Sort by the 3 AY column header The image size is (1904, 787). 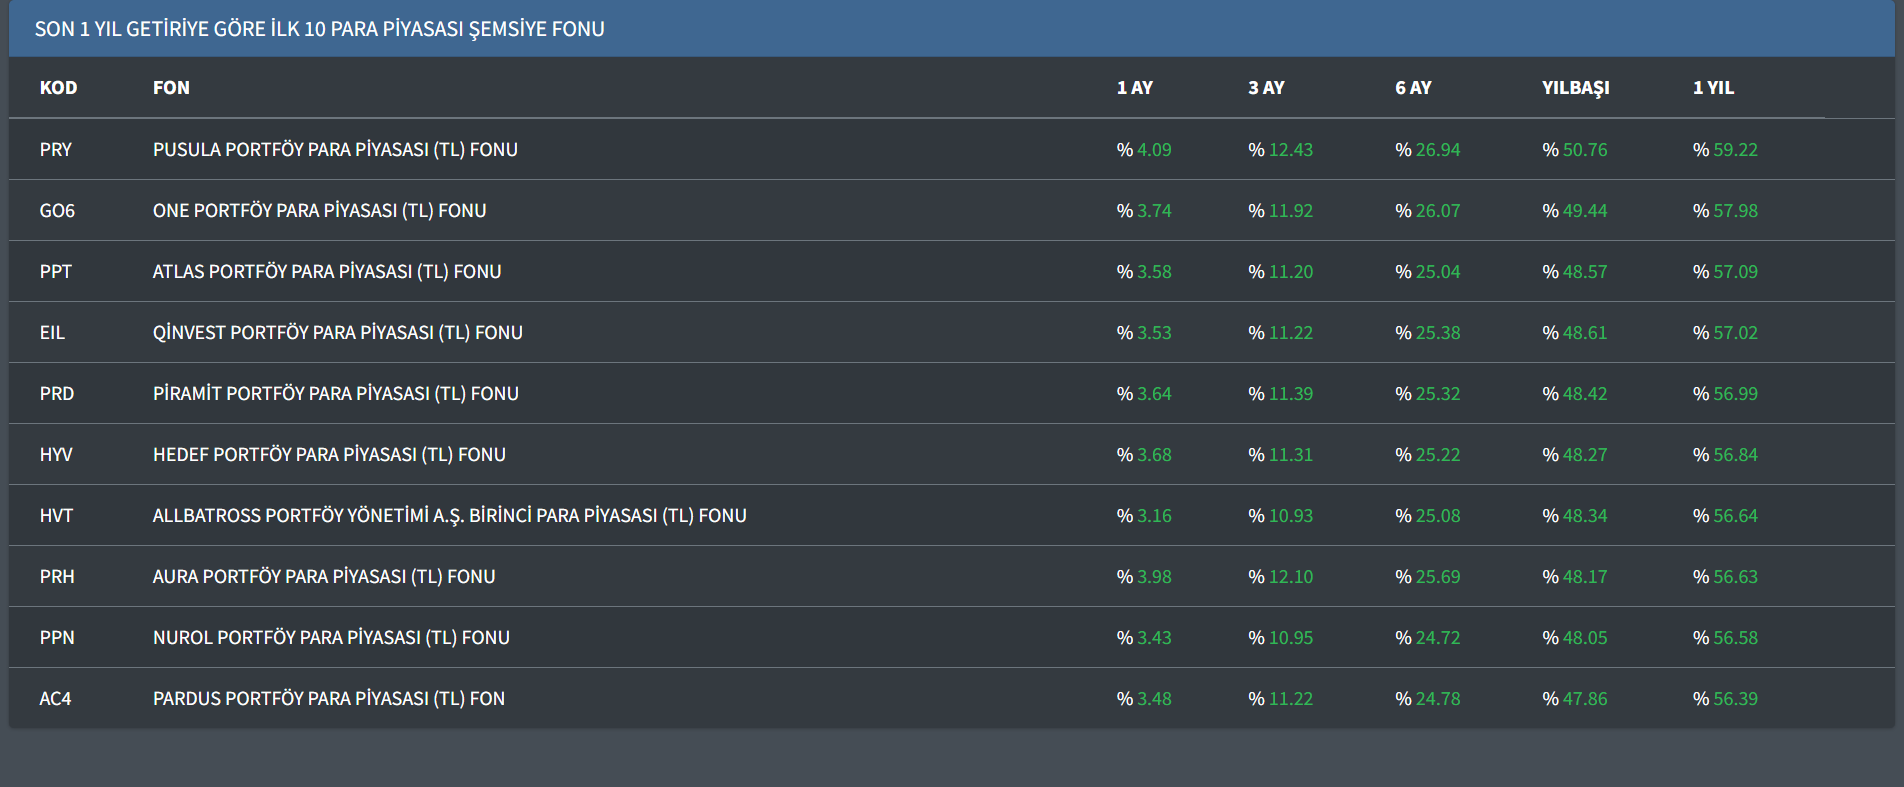click(1266, 88)
